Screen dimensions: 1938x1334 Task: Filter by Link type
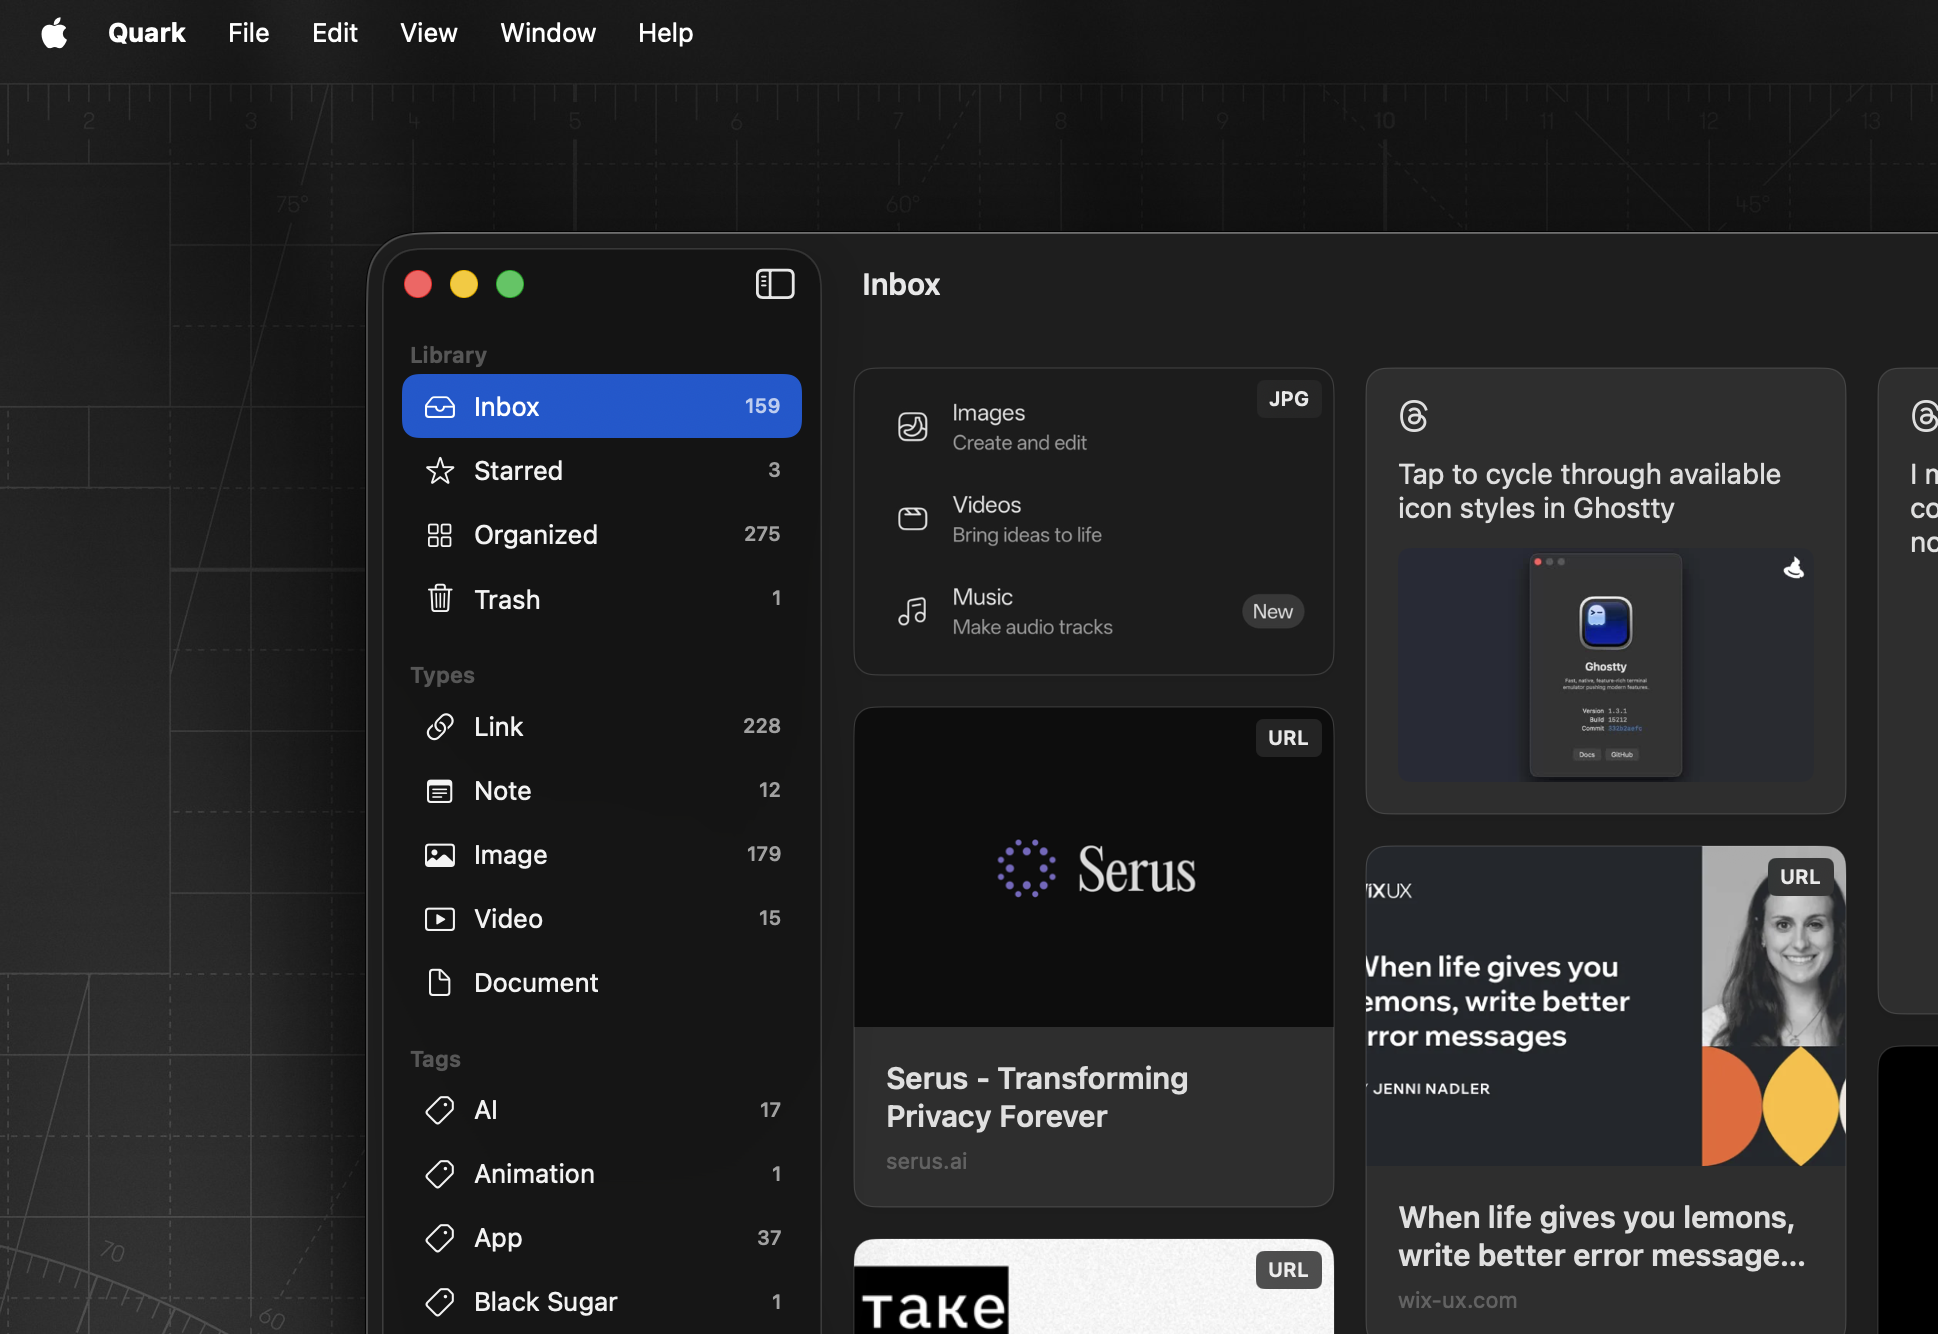[x=602, y=726]
